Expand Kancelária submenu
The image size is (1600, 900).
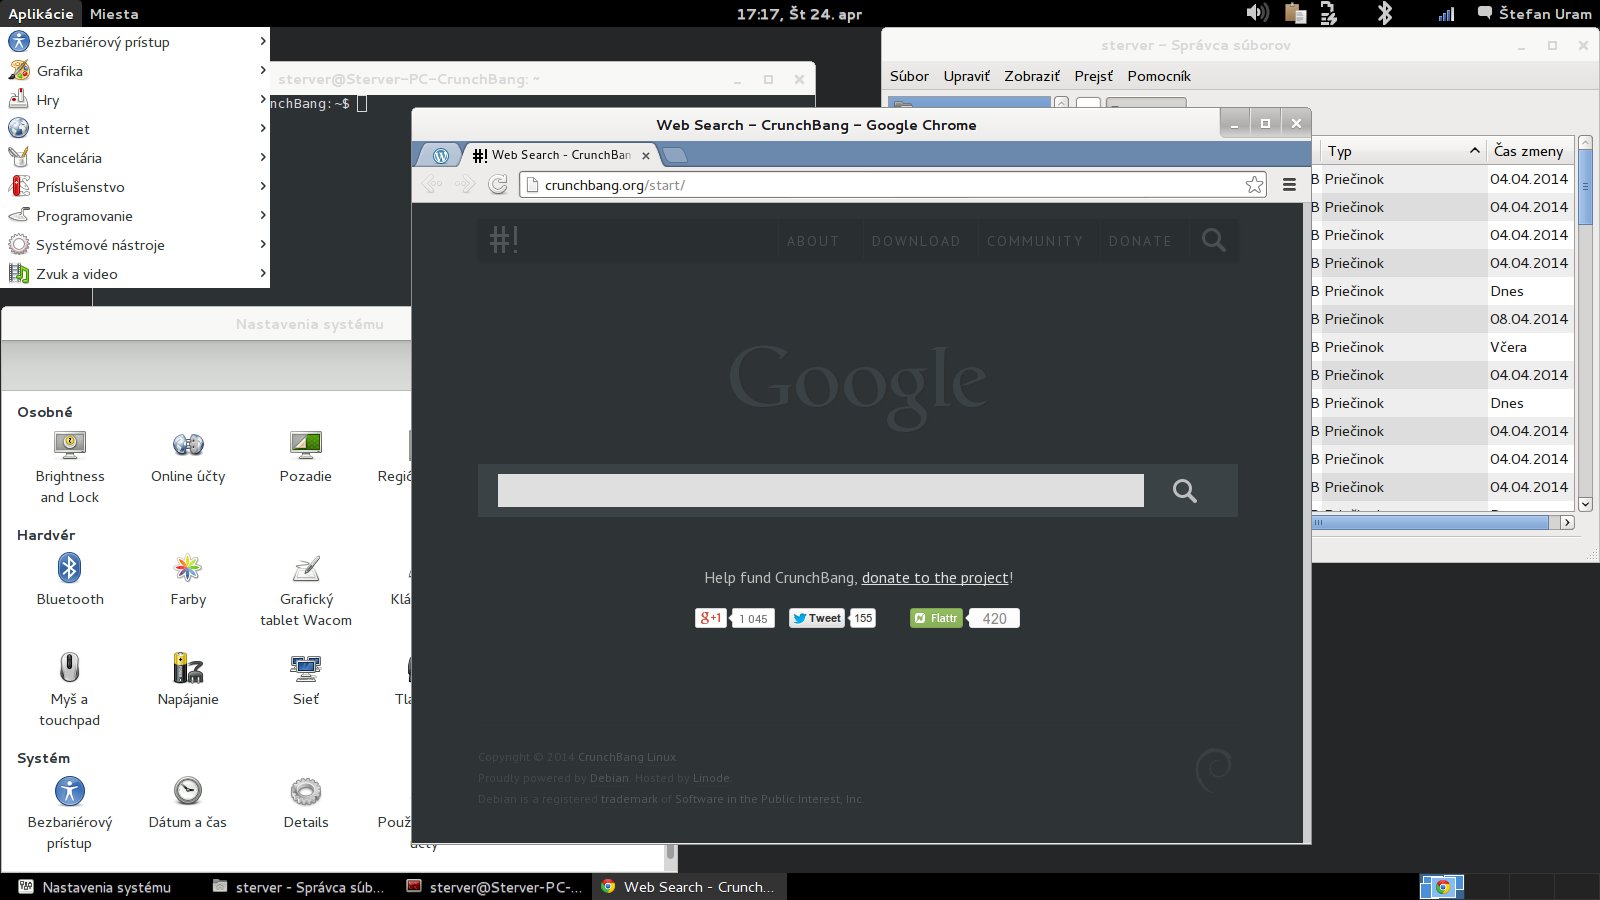[x=135, y=158]
